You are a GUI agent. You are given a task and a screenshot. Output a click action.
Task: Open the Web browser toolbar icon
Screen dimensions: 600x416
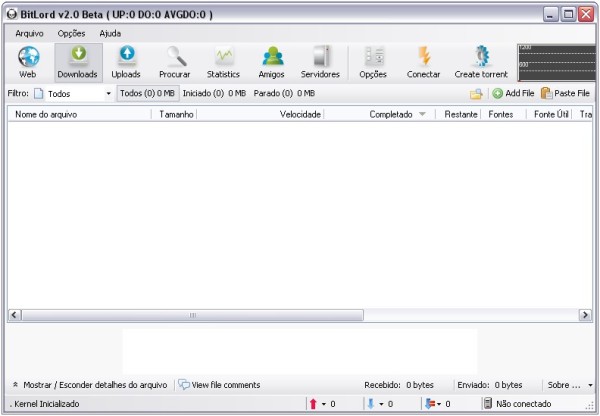point(28,62)
